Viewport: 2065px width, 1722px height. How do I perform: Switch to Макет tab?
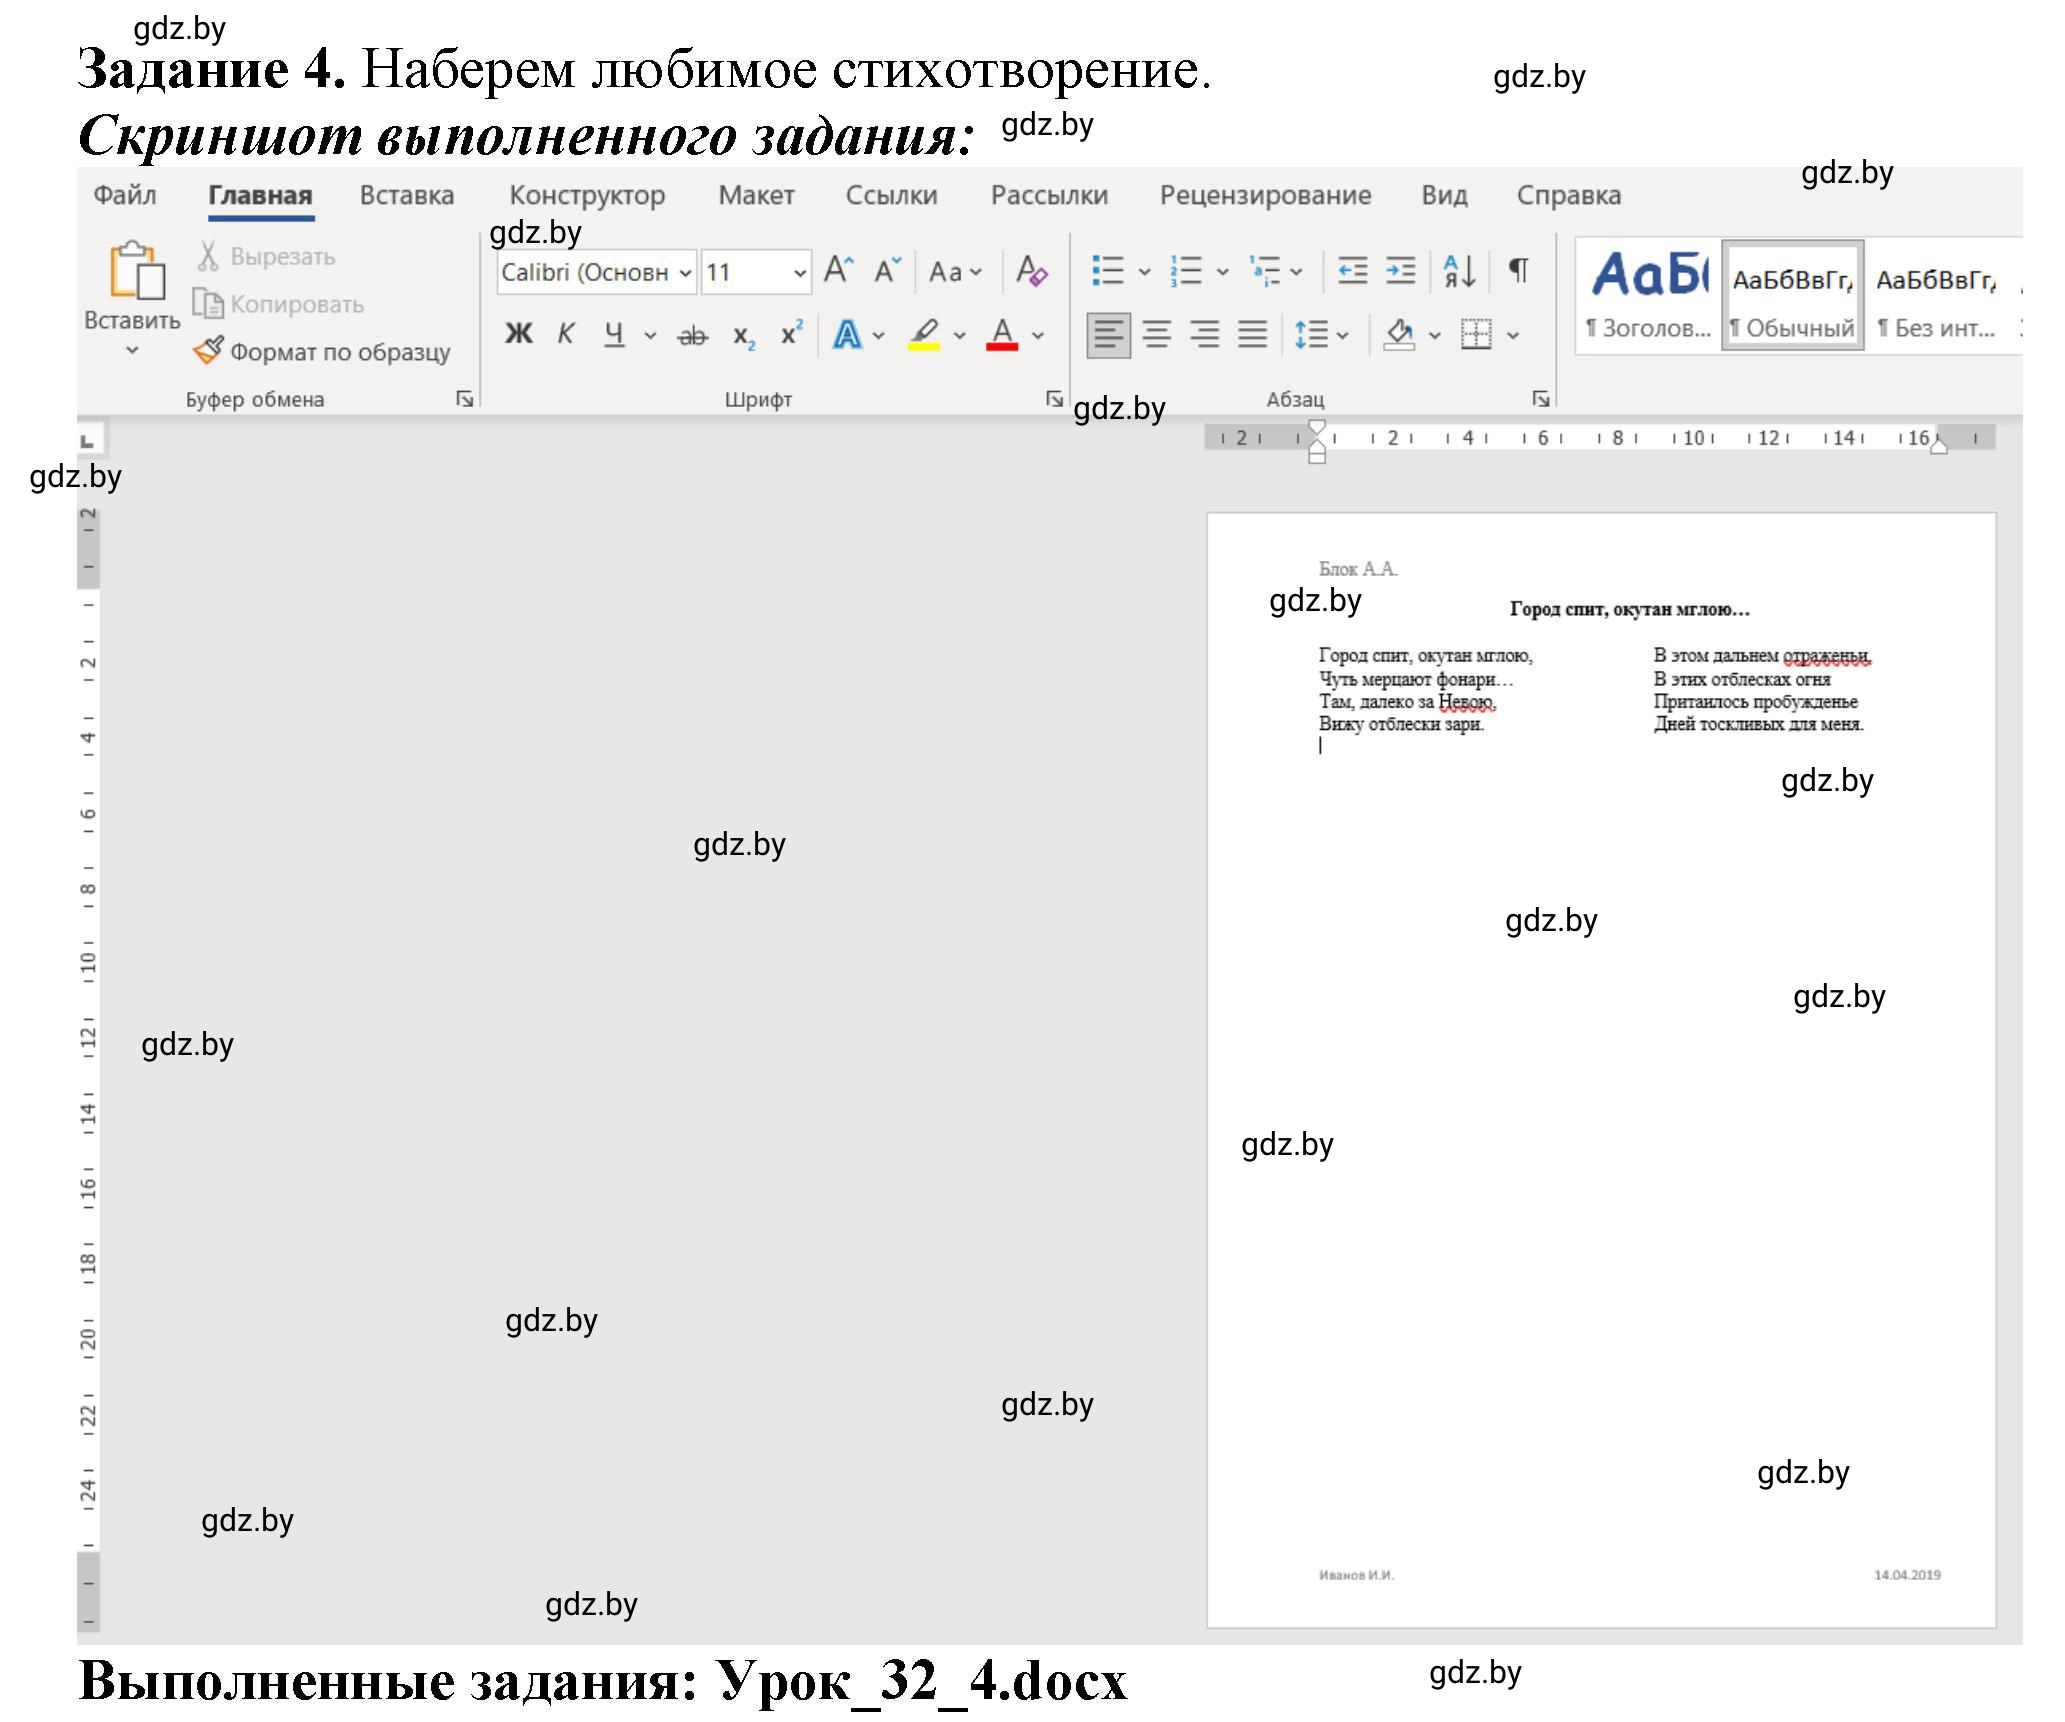pyautogui.click(x=756, y=195)
